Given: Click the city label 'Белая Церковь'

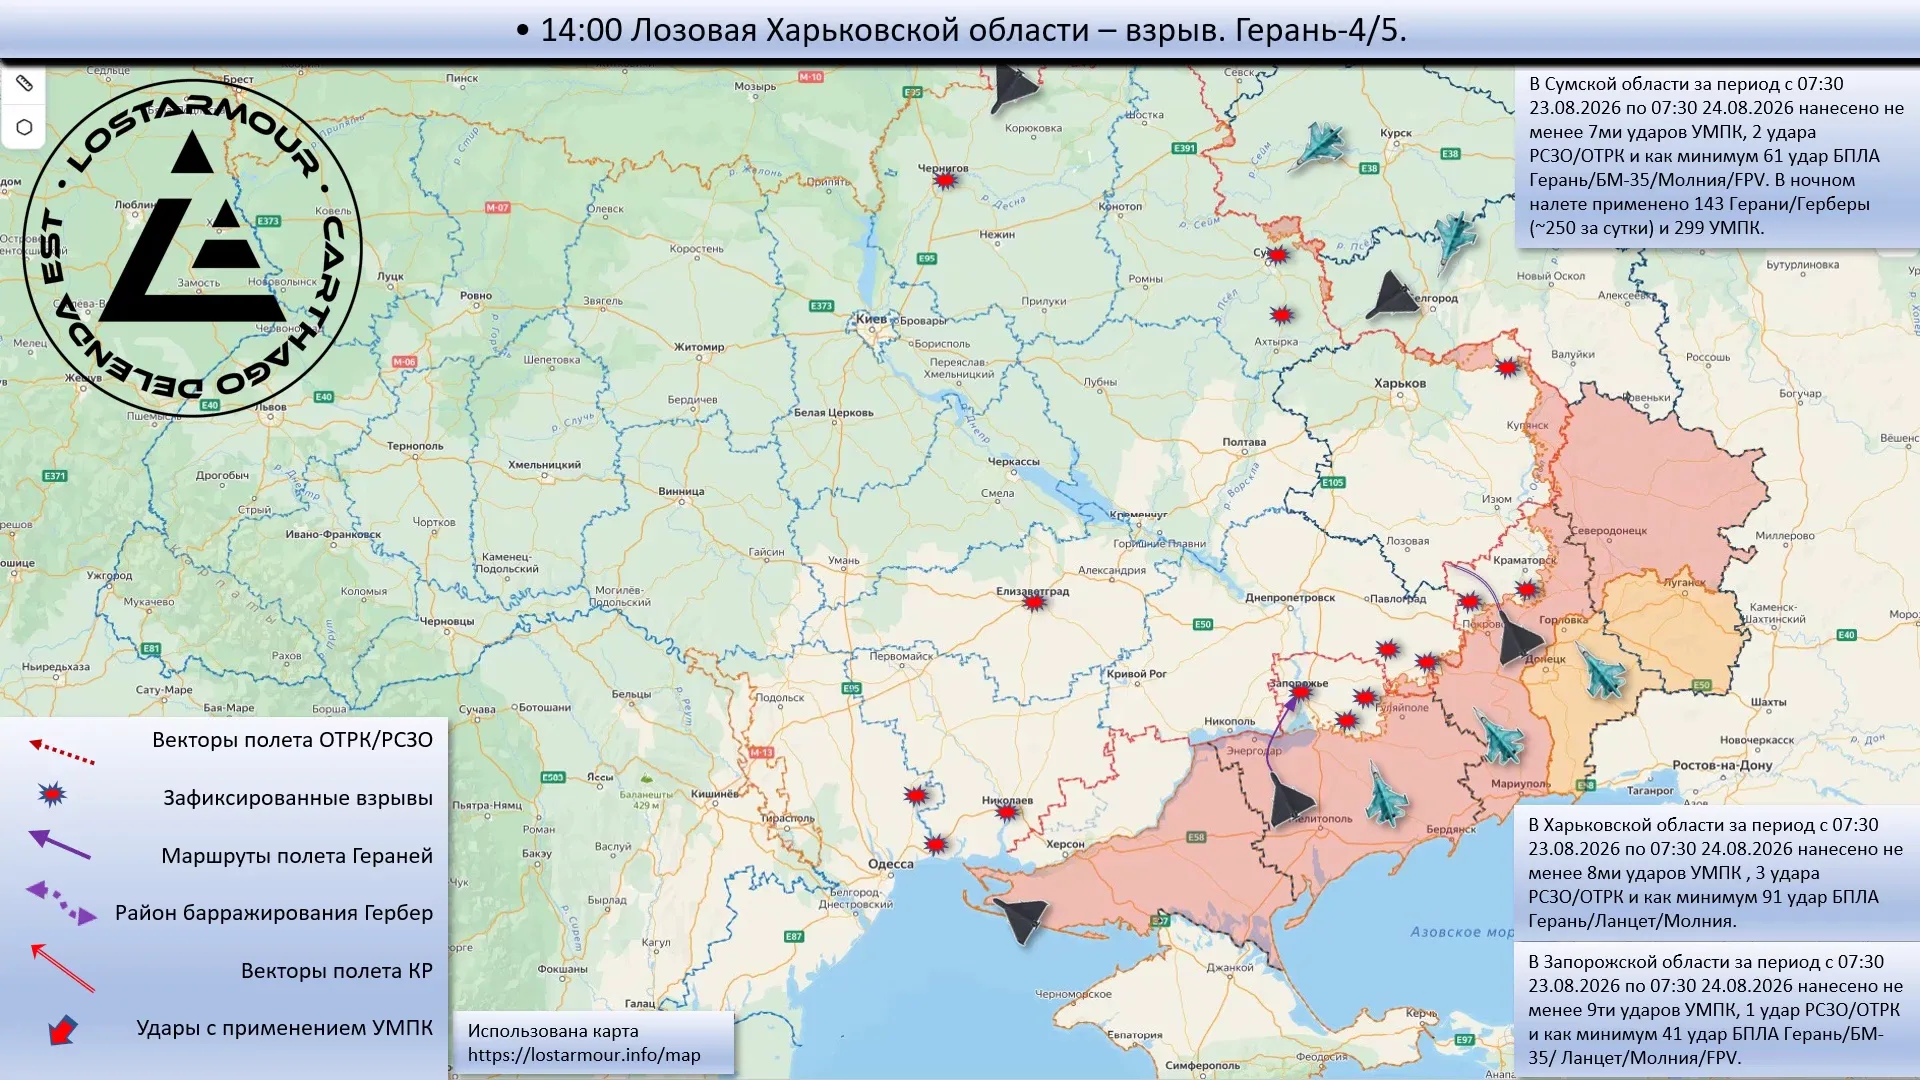Looking at the screenshot, I should click(833, 413).
